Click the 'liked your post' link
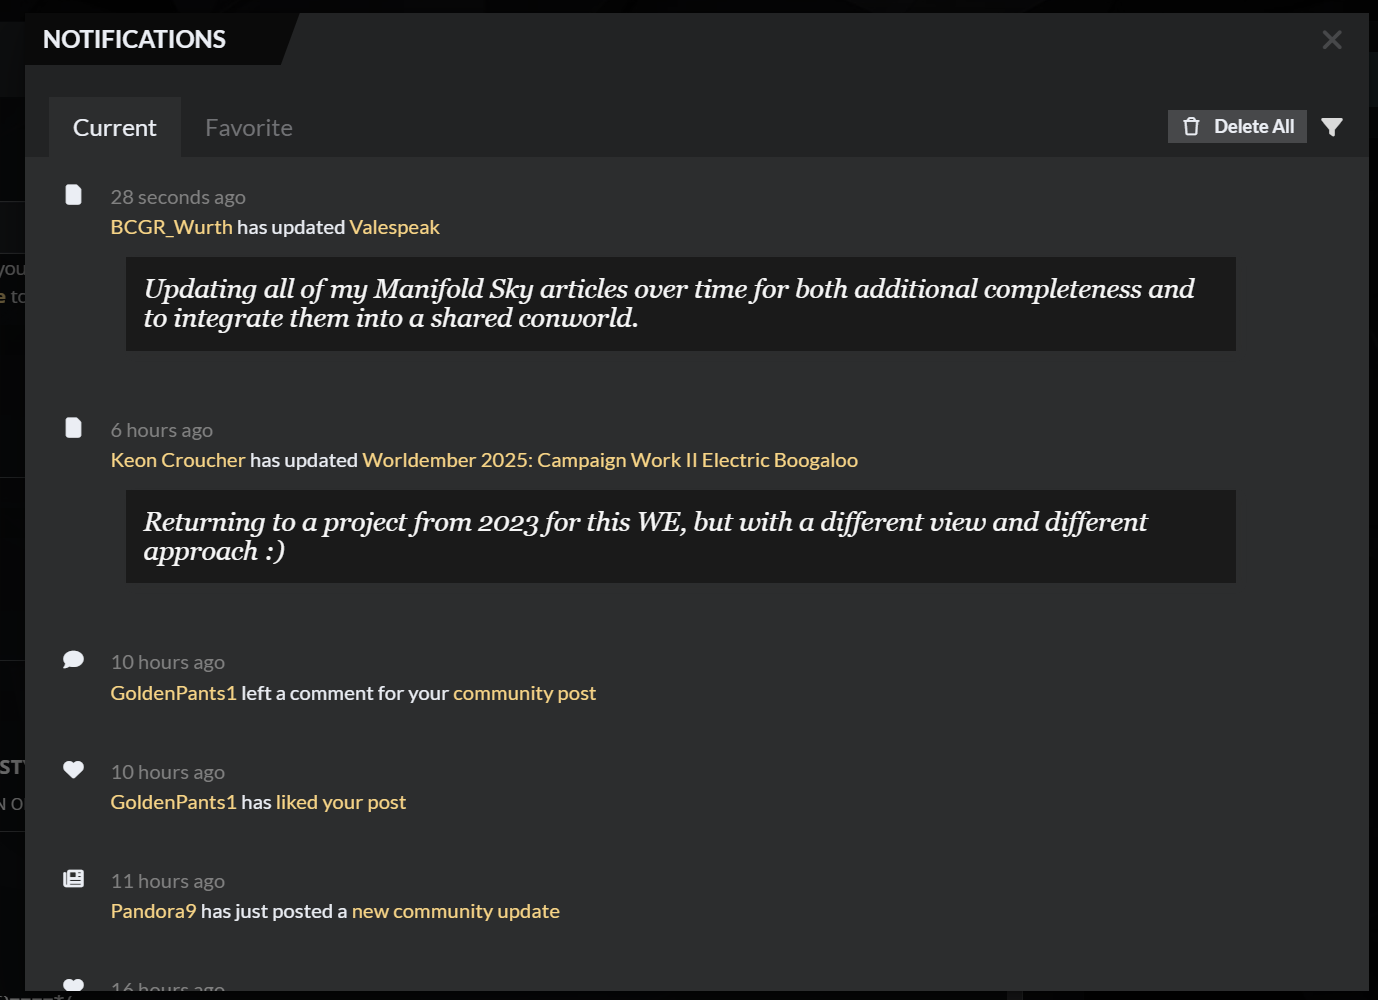Screen dimensions: 1378x1000 (340, 802)
